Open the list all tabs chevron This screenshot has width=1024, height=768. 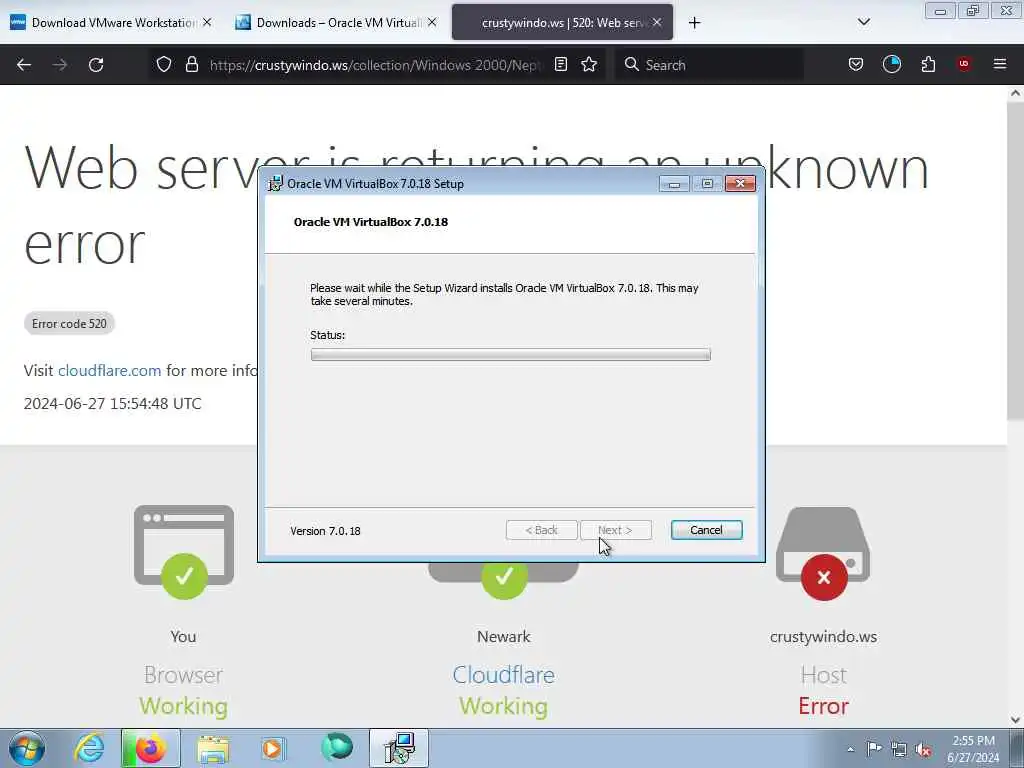coord(863,22)
